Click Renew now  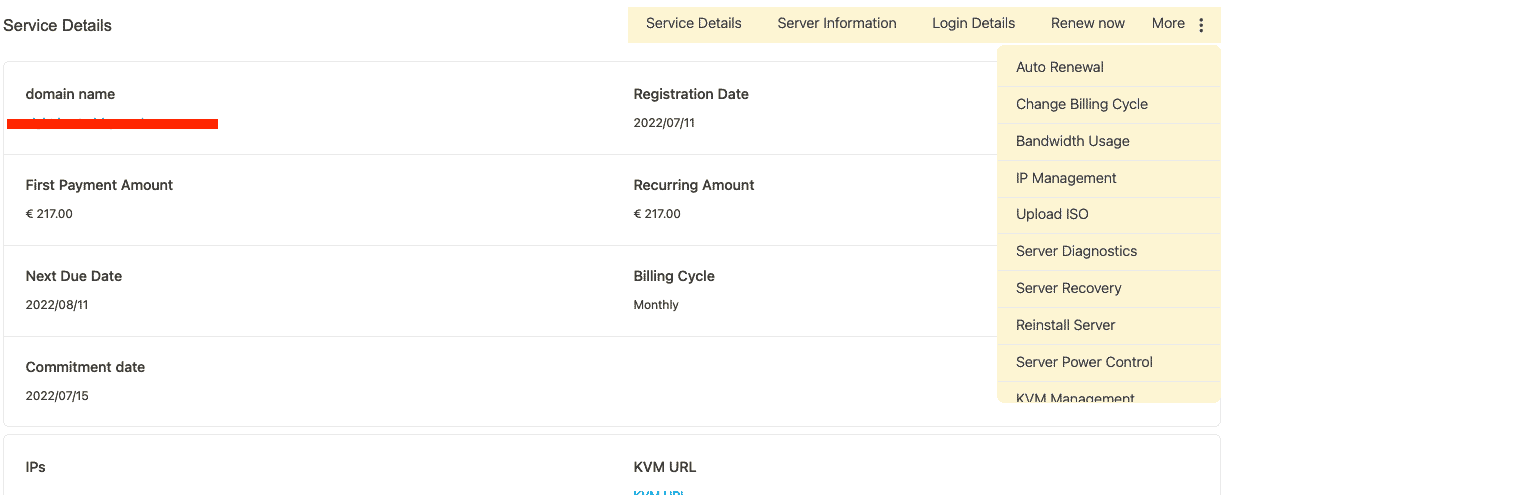[1087, 24]
